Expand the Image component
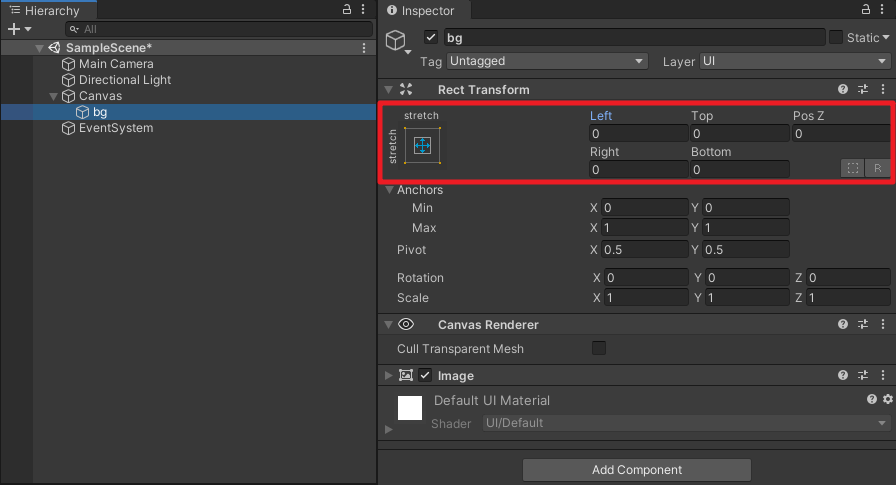Viewport: 896px width, 485px height. [389, 375]
